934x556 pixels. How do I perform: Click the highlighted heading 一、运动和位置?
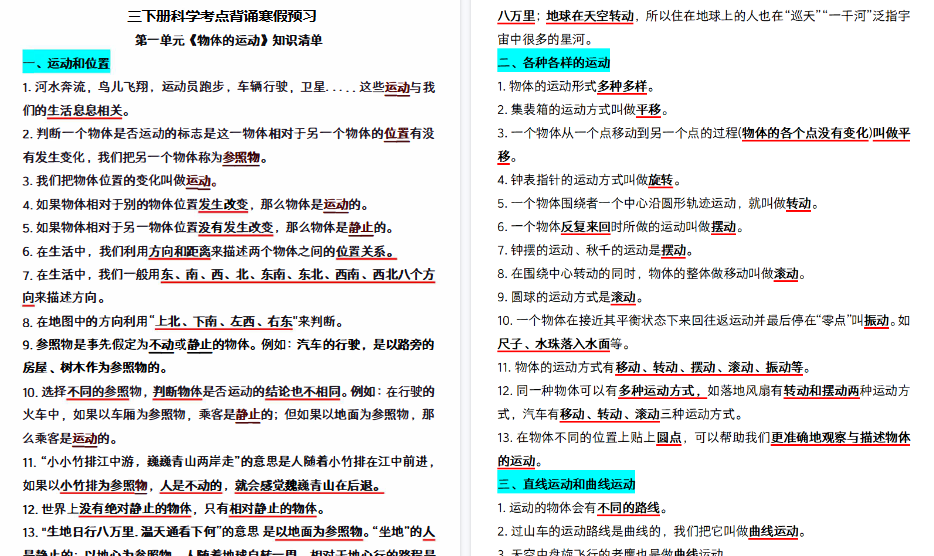click(x=66, y=63)
